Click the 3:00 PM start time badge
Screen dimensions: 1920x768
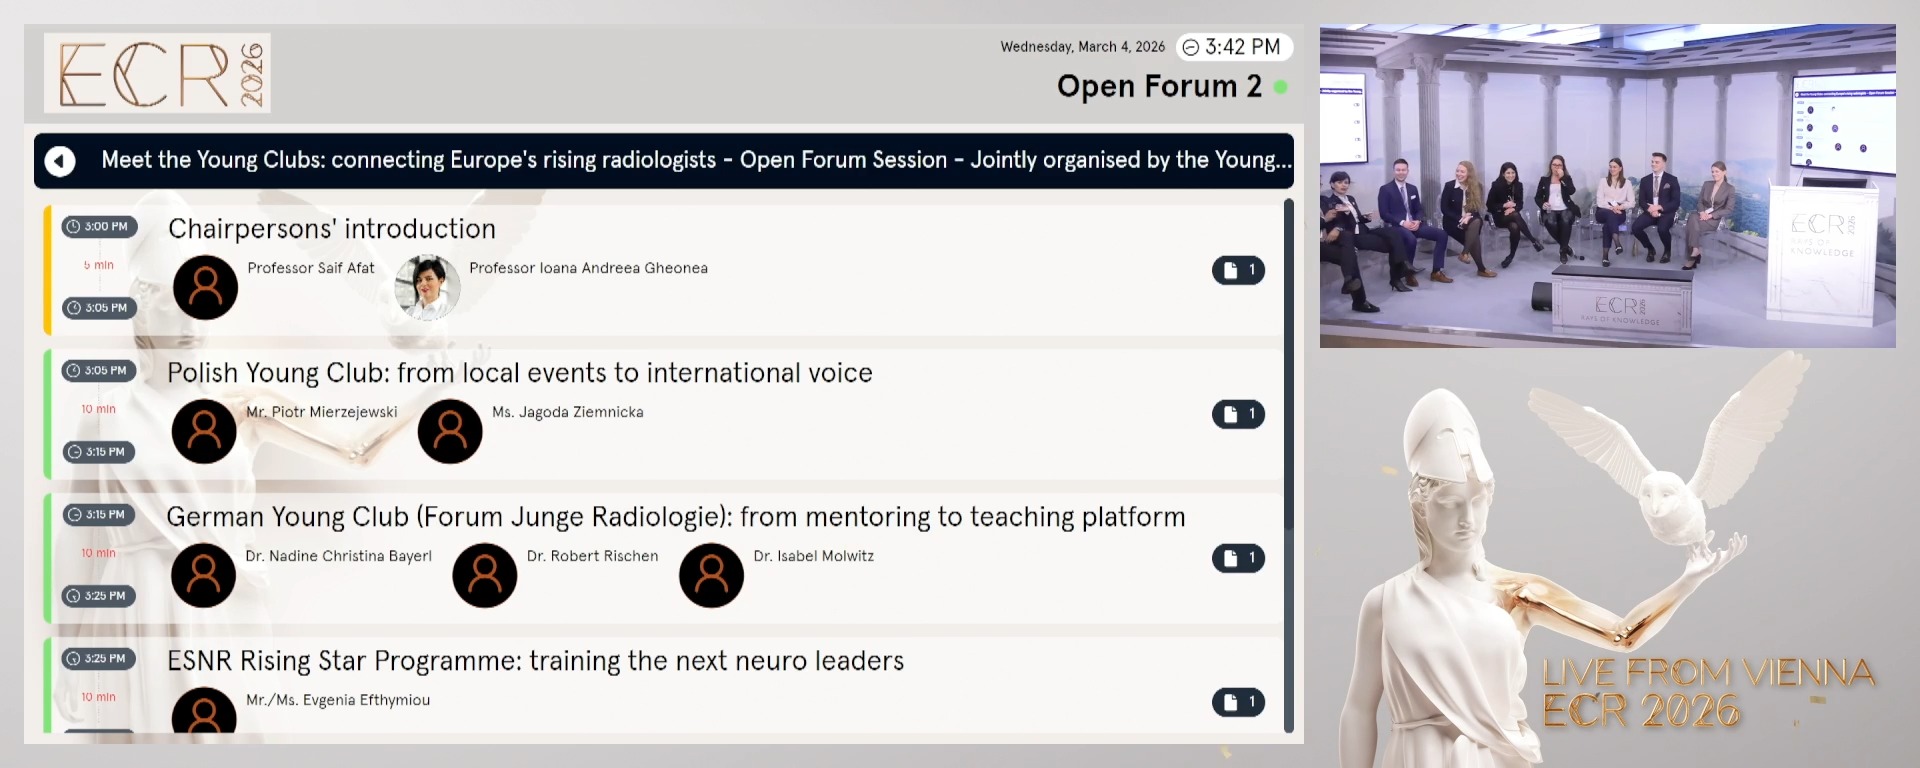tap(99, 227)
